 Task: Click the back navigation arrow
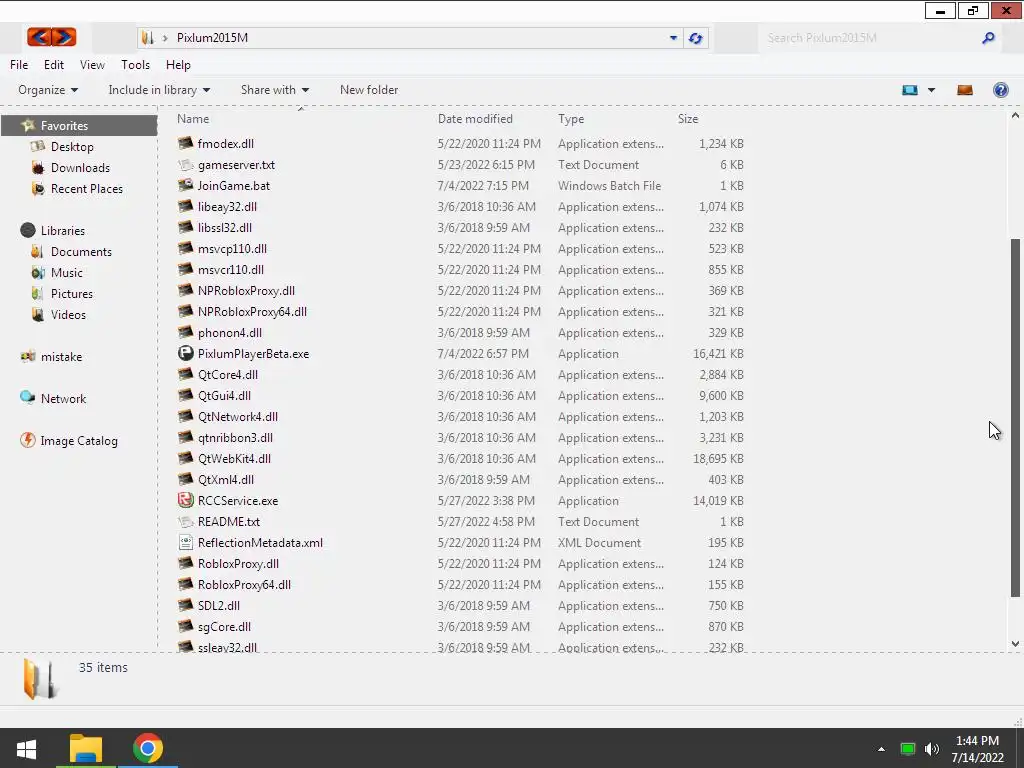39,37
